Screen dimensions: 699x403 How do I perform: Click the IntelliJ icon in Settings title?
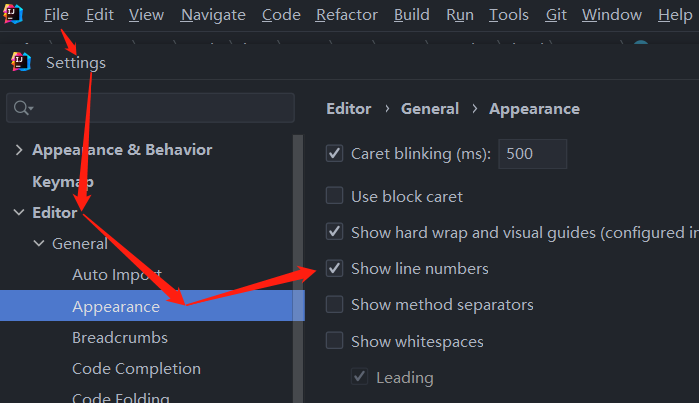(21, 62)
